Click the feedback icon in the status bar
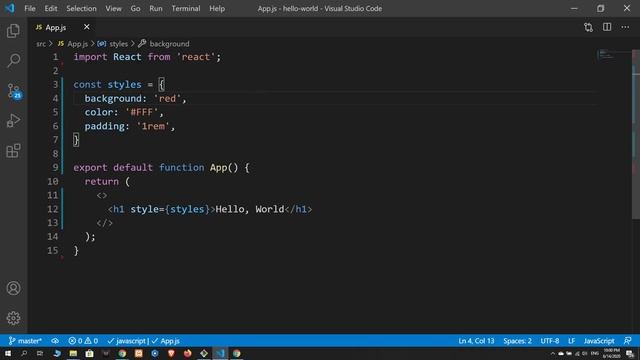The image size is (640, 360). tap(628, 341)
